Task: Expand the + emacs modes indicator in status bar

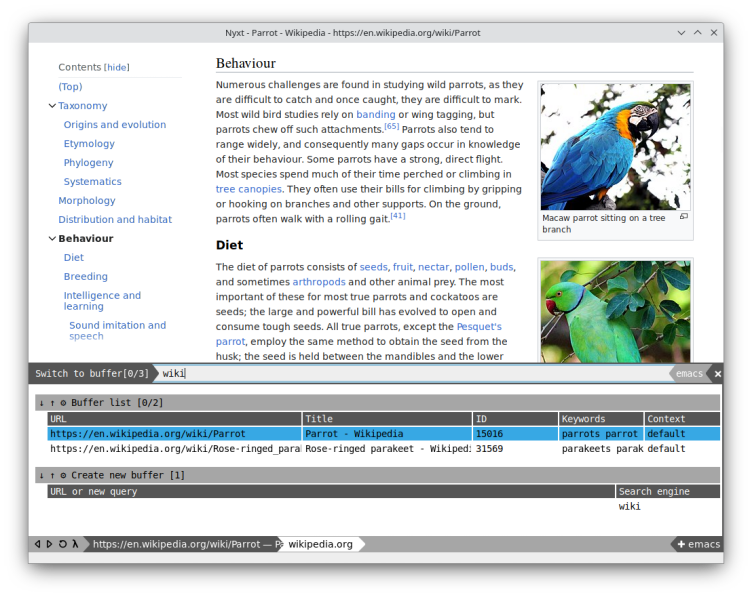Action: pos(698,544)
